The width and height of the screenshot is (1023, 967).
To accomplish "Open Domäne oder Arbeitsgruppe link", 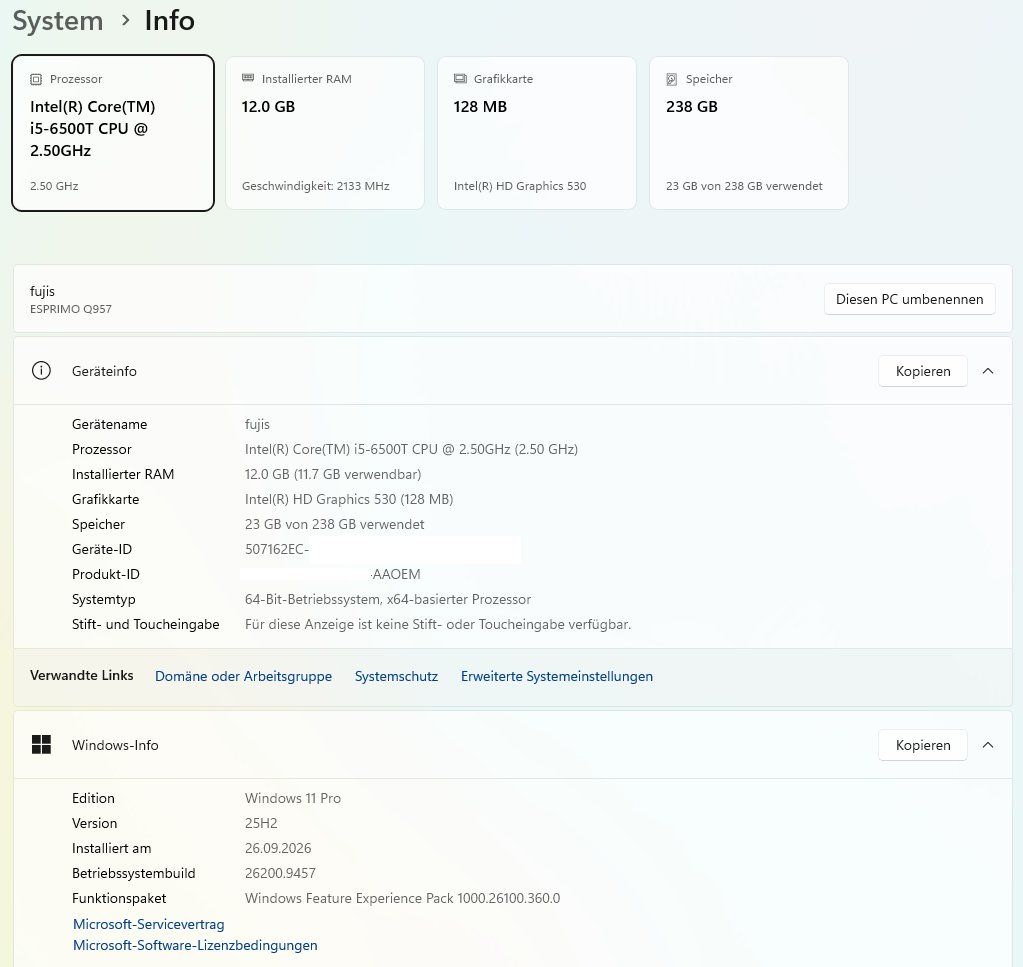I will tap(243, 676).
